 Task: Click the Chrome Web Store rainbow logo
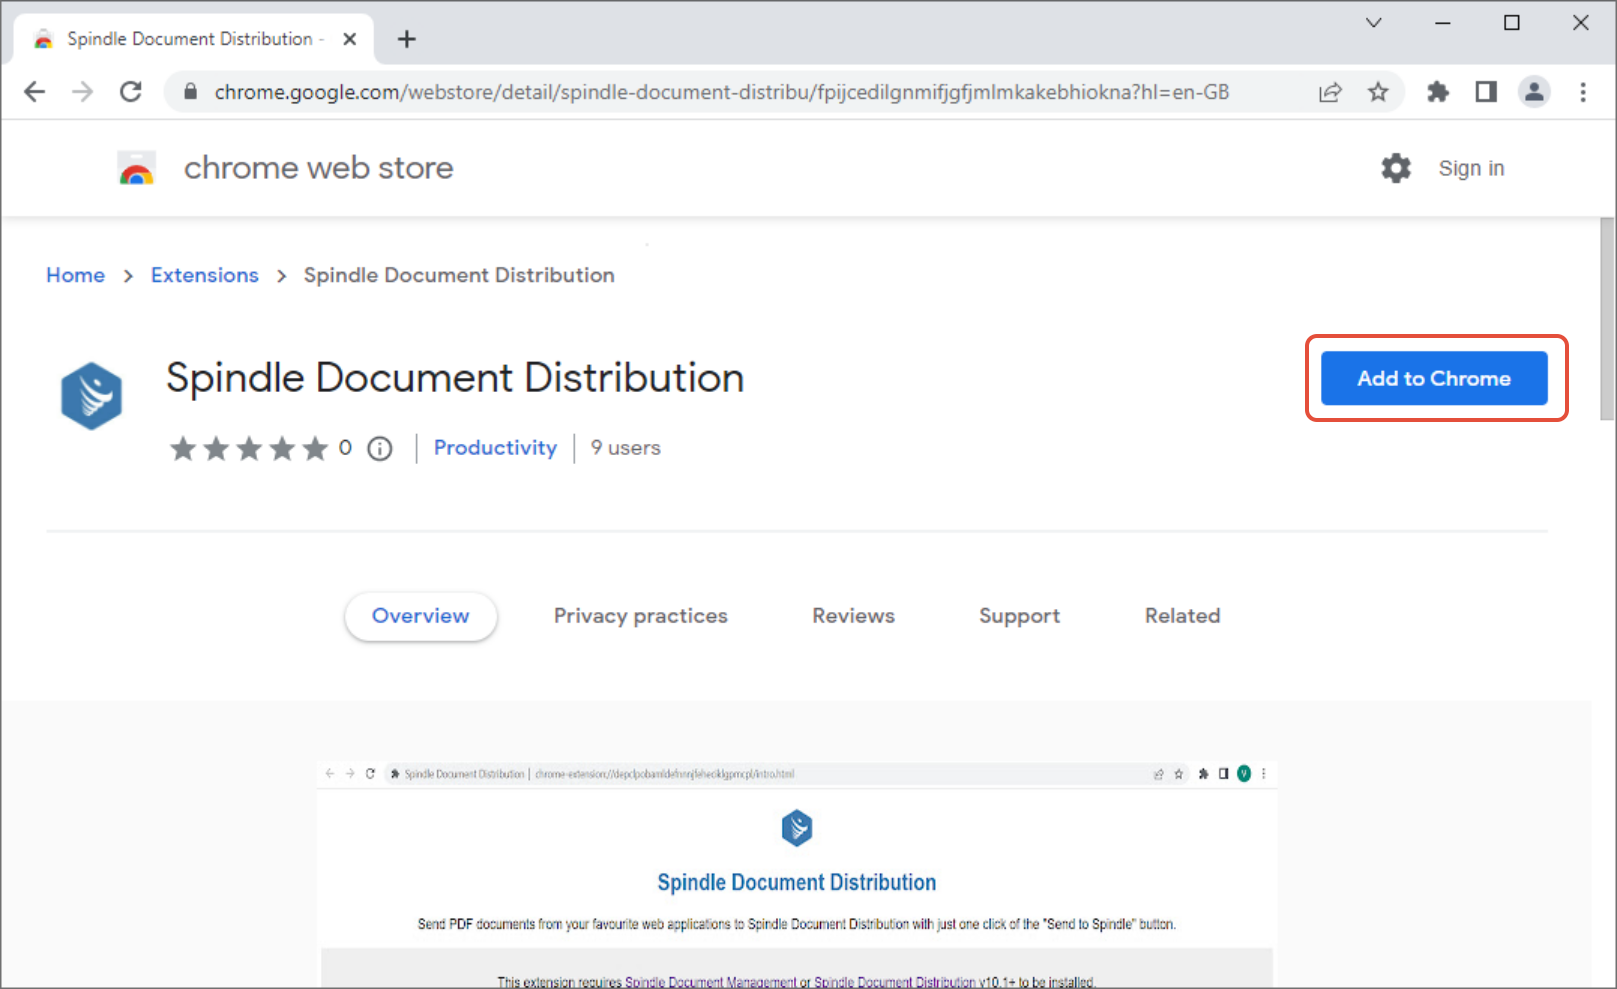point(137,168)
